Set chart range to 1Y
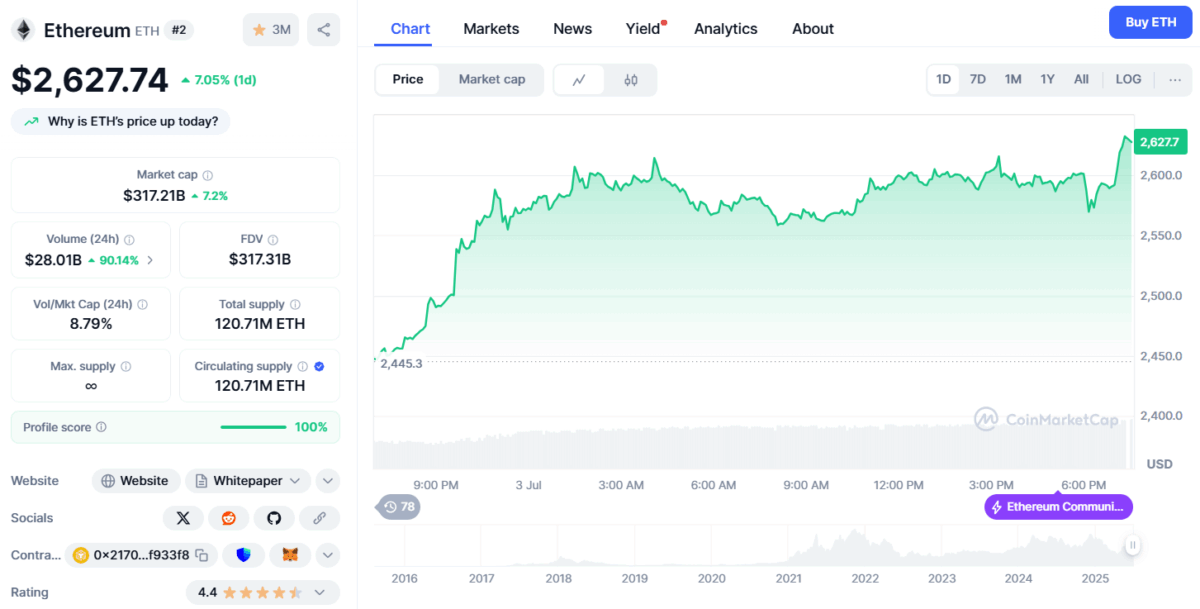Image resolution: width=1200 pixels, height=609 pixels. click(x=1047, y=79)
